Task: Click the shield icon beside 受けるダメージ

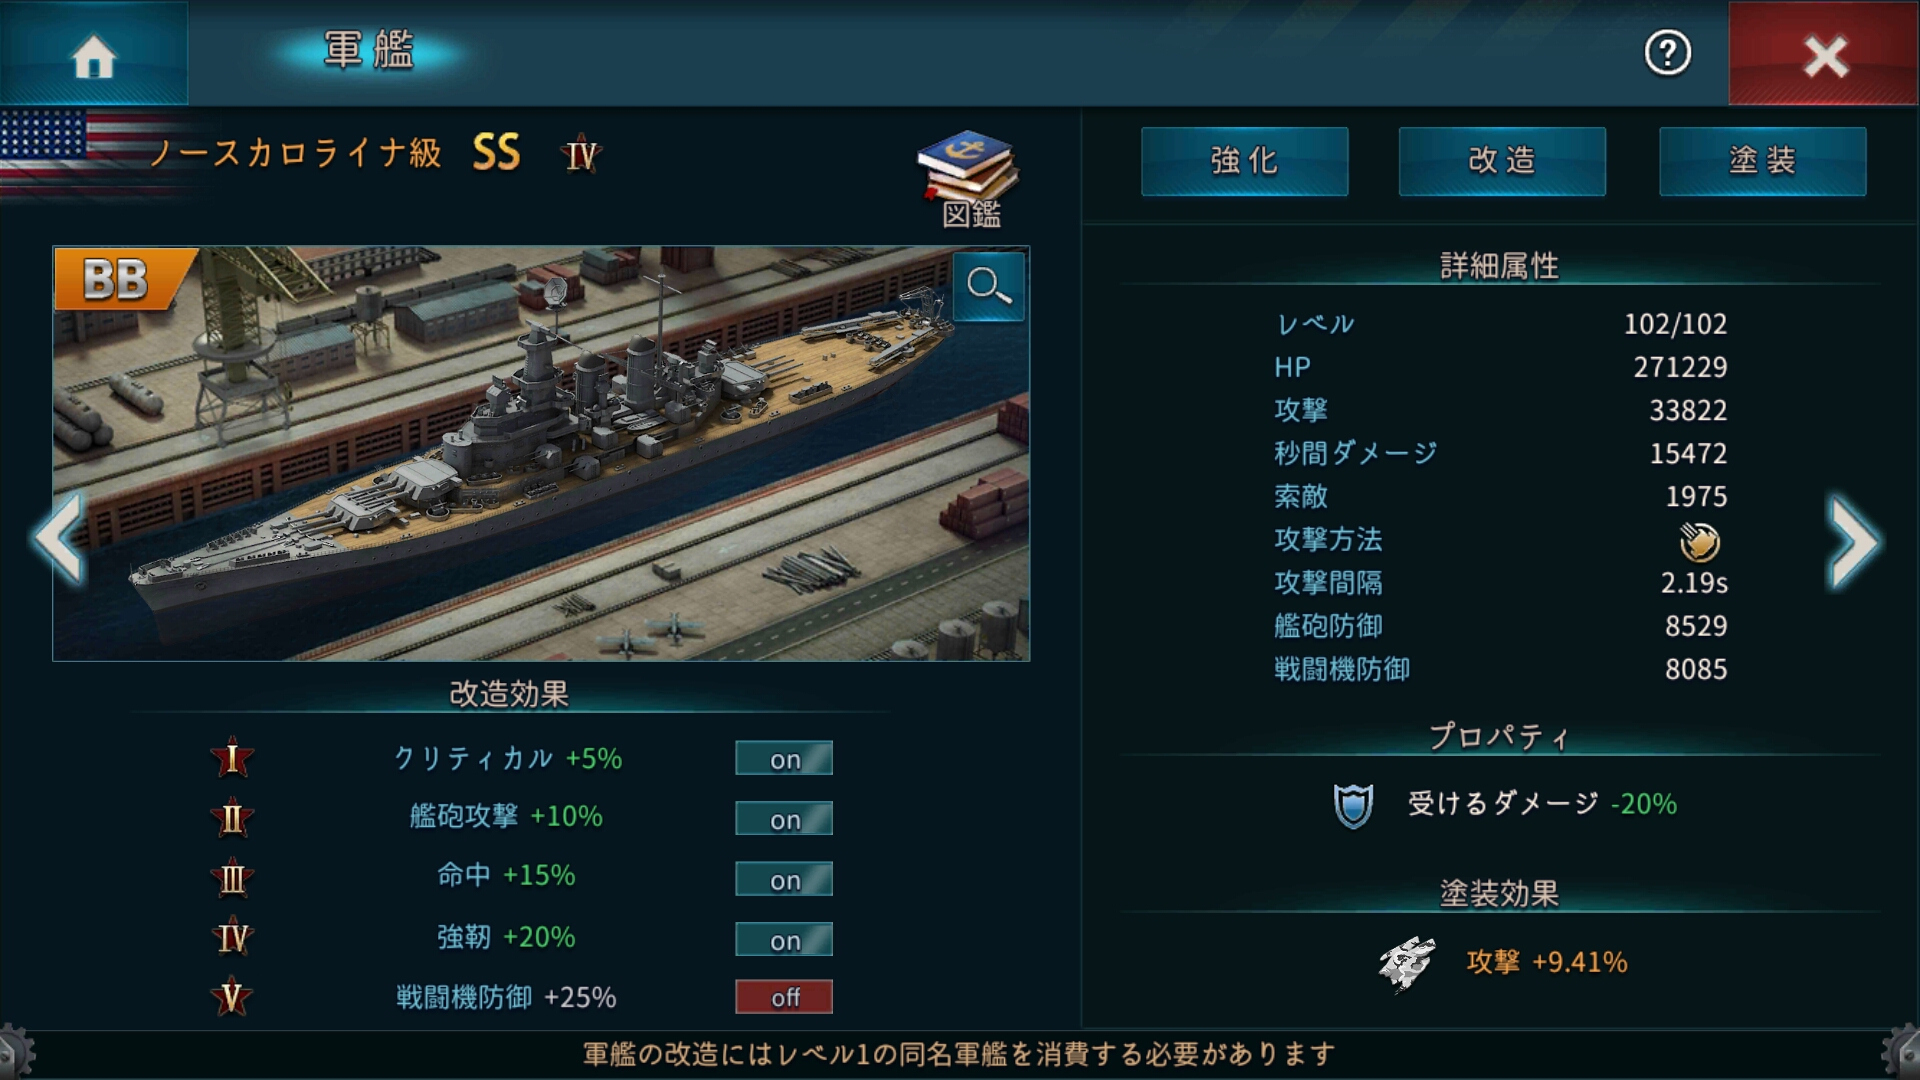Action: 1353,805
